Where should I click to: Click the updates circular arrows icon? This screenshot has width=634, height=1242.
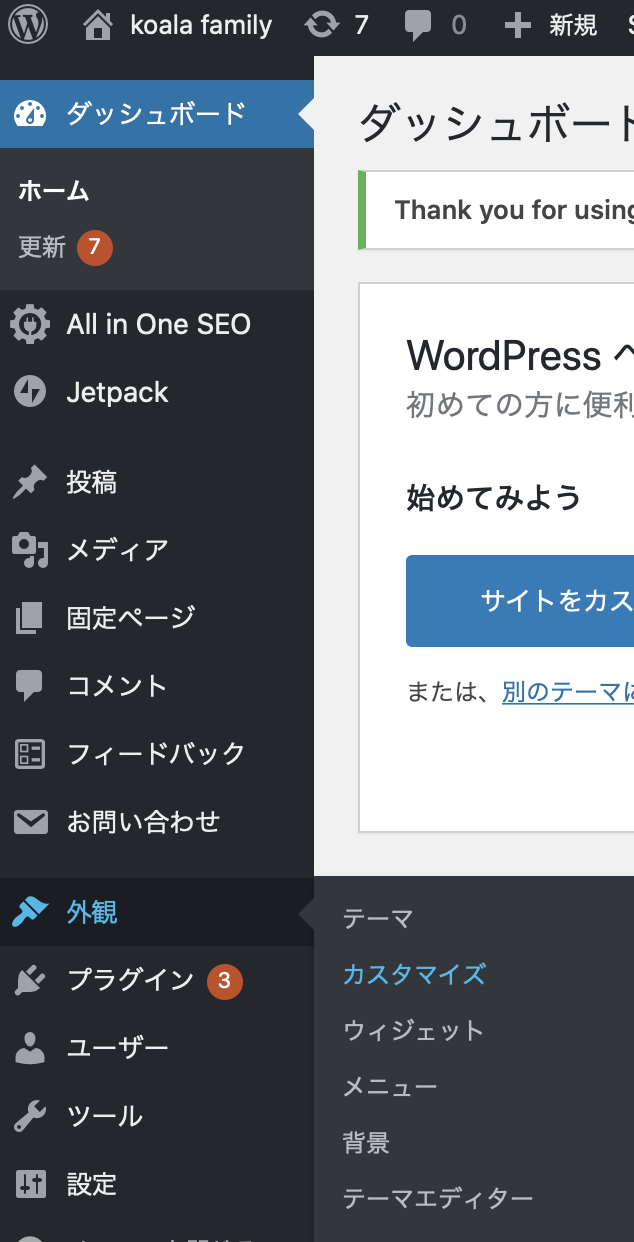coord(322,25)
